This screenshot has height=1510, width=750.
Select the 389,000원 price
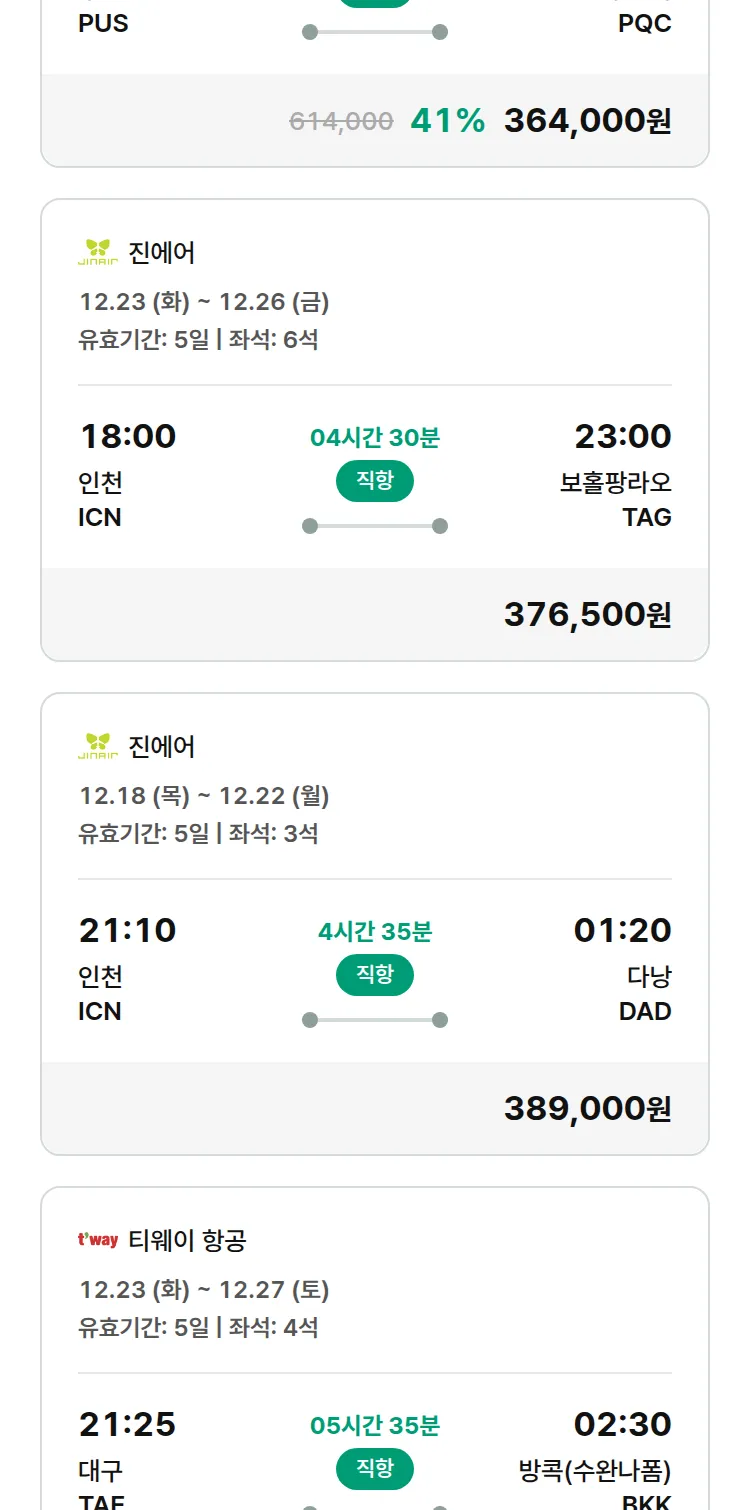coord(587,1108)
